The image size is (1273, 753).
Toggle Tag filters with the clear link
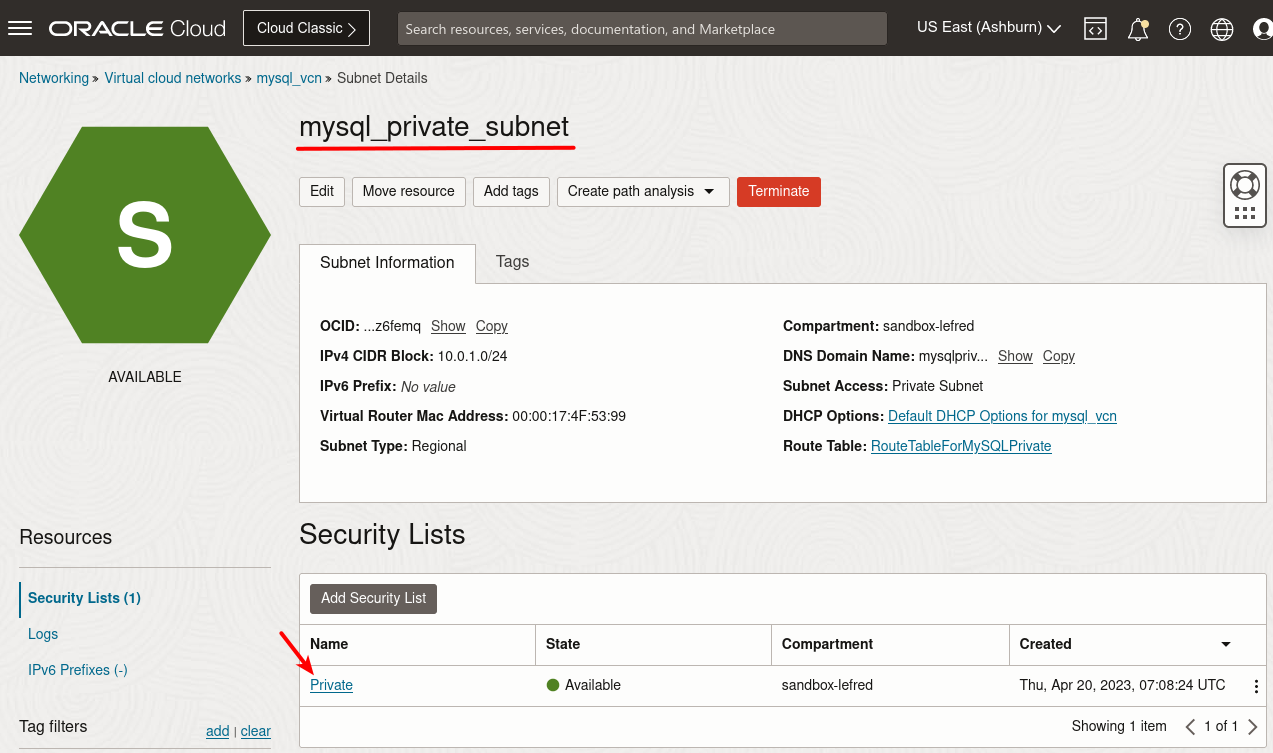(x=255, y=731)
